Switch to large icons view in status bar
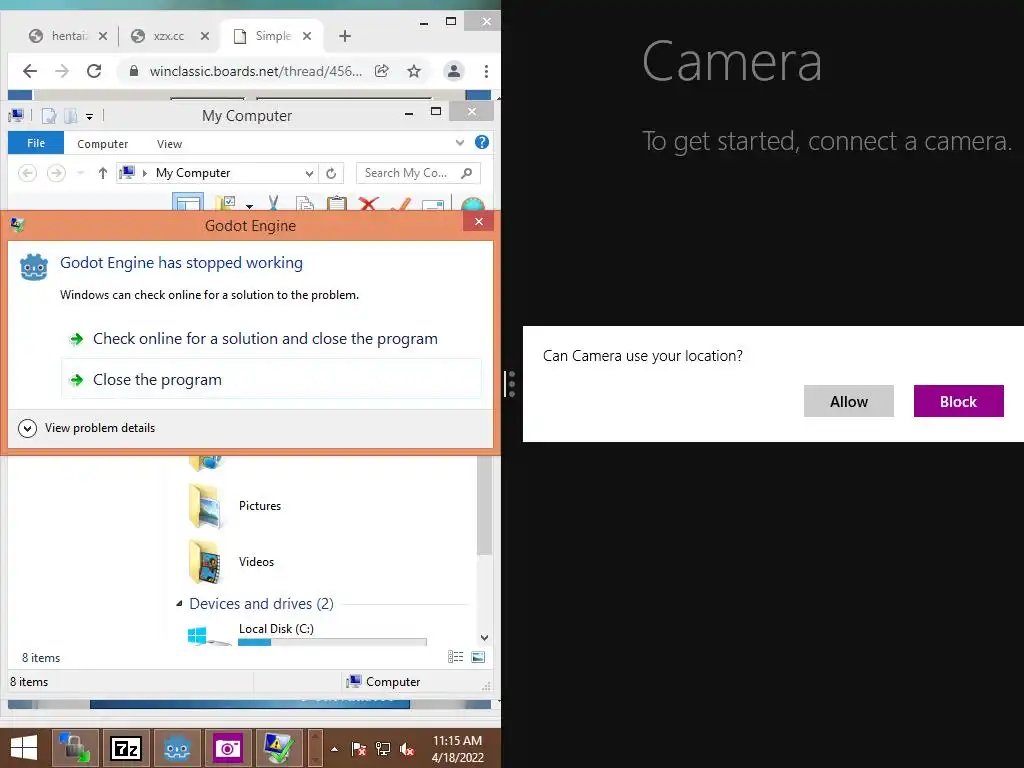Screen dimensions: 1024x768 [478, 657]
